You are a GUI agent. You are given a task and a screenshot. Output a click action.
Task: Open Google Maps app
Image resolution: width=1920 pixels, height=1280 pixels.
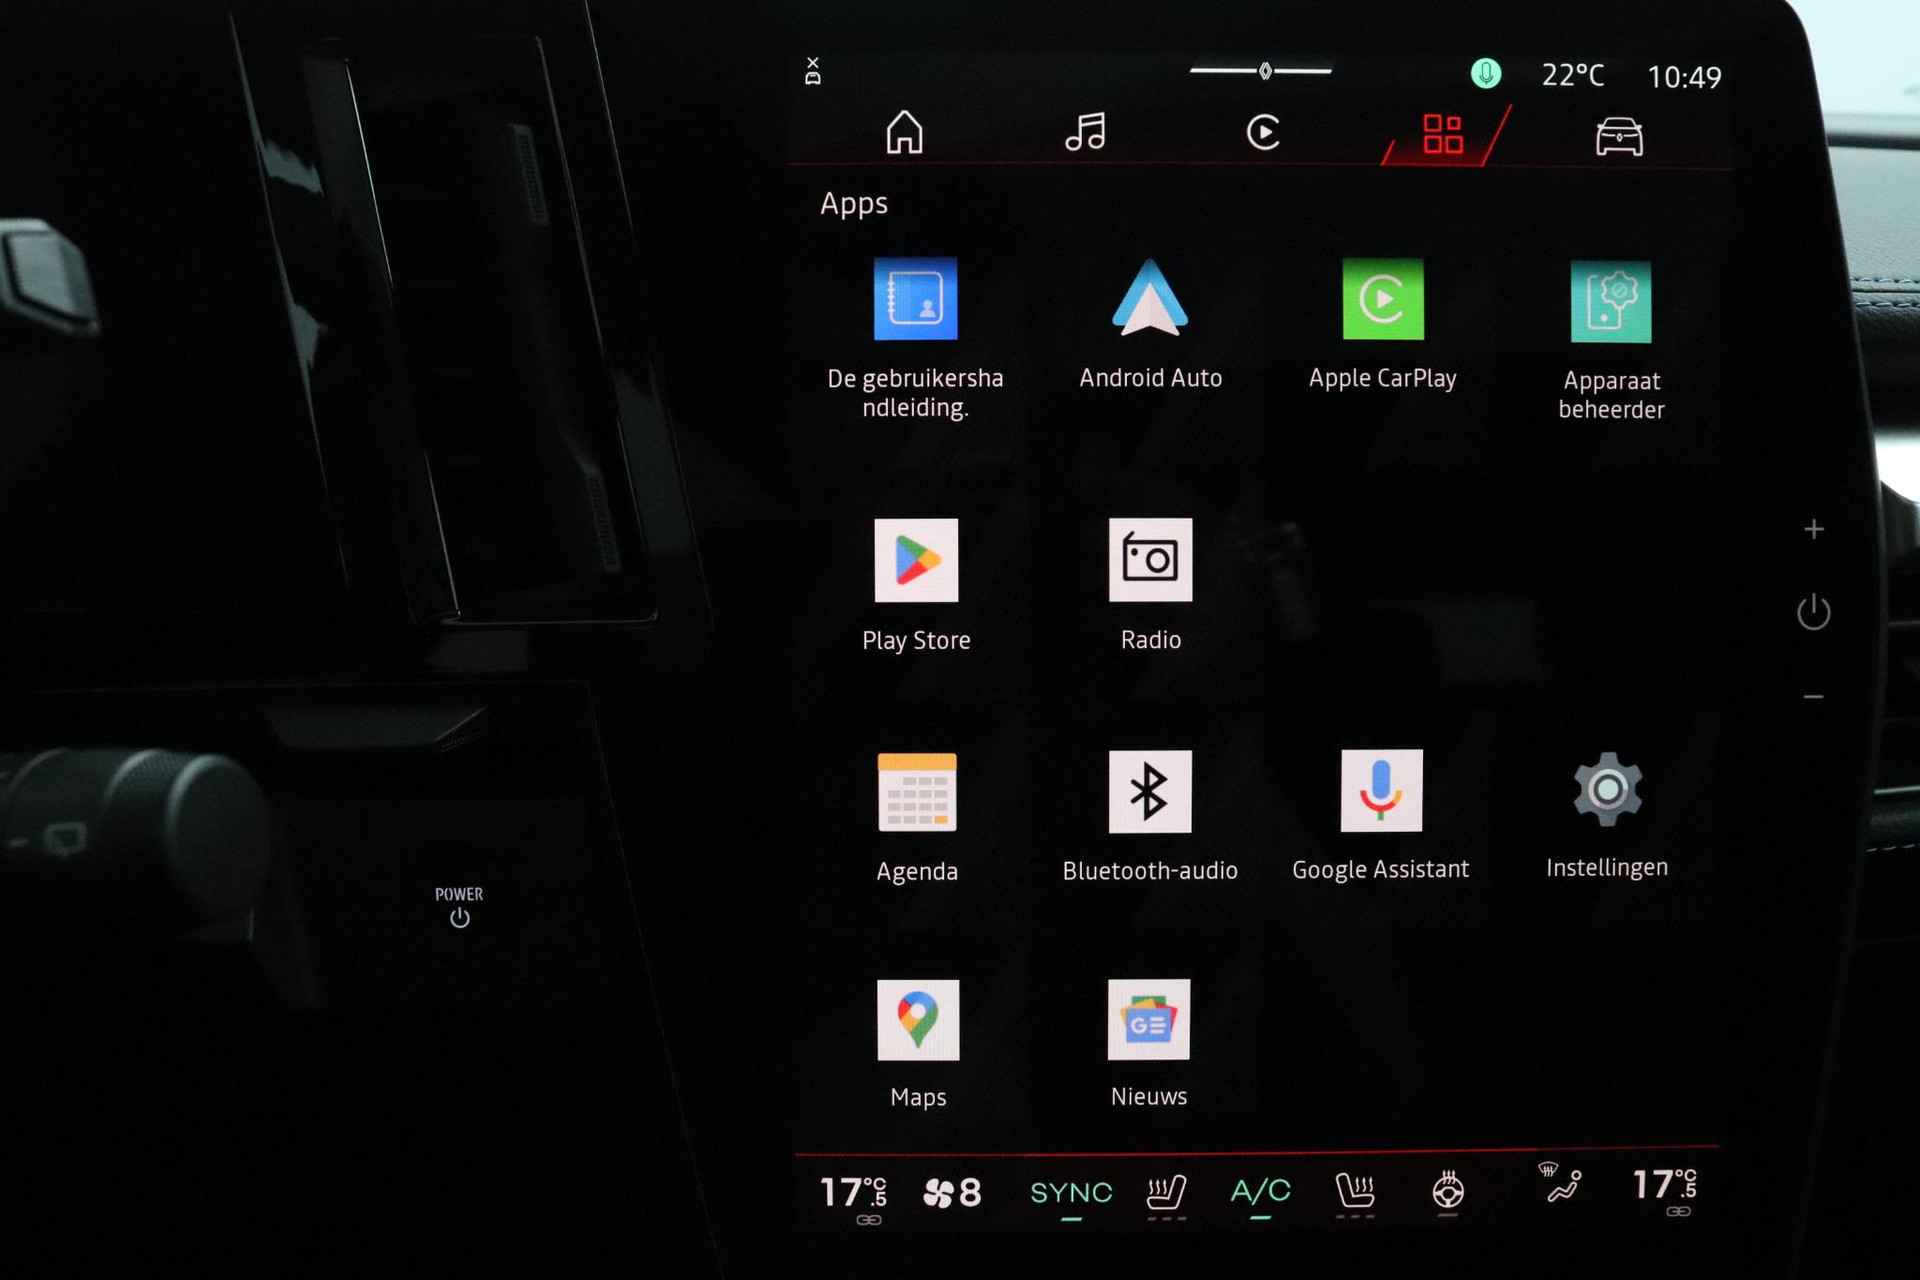pos(918,1020)
